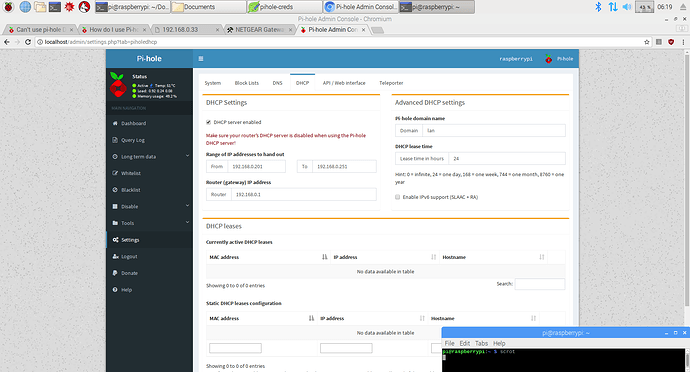The width and height of the screenshot is (690, 372).
Task: Edit the Pi-hole domain name field
Action: (494, 131)
